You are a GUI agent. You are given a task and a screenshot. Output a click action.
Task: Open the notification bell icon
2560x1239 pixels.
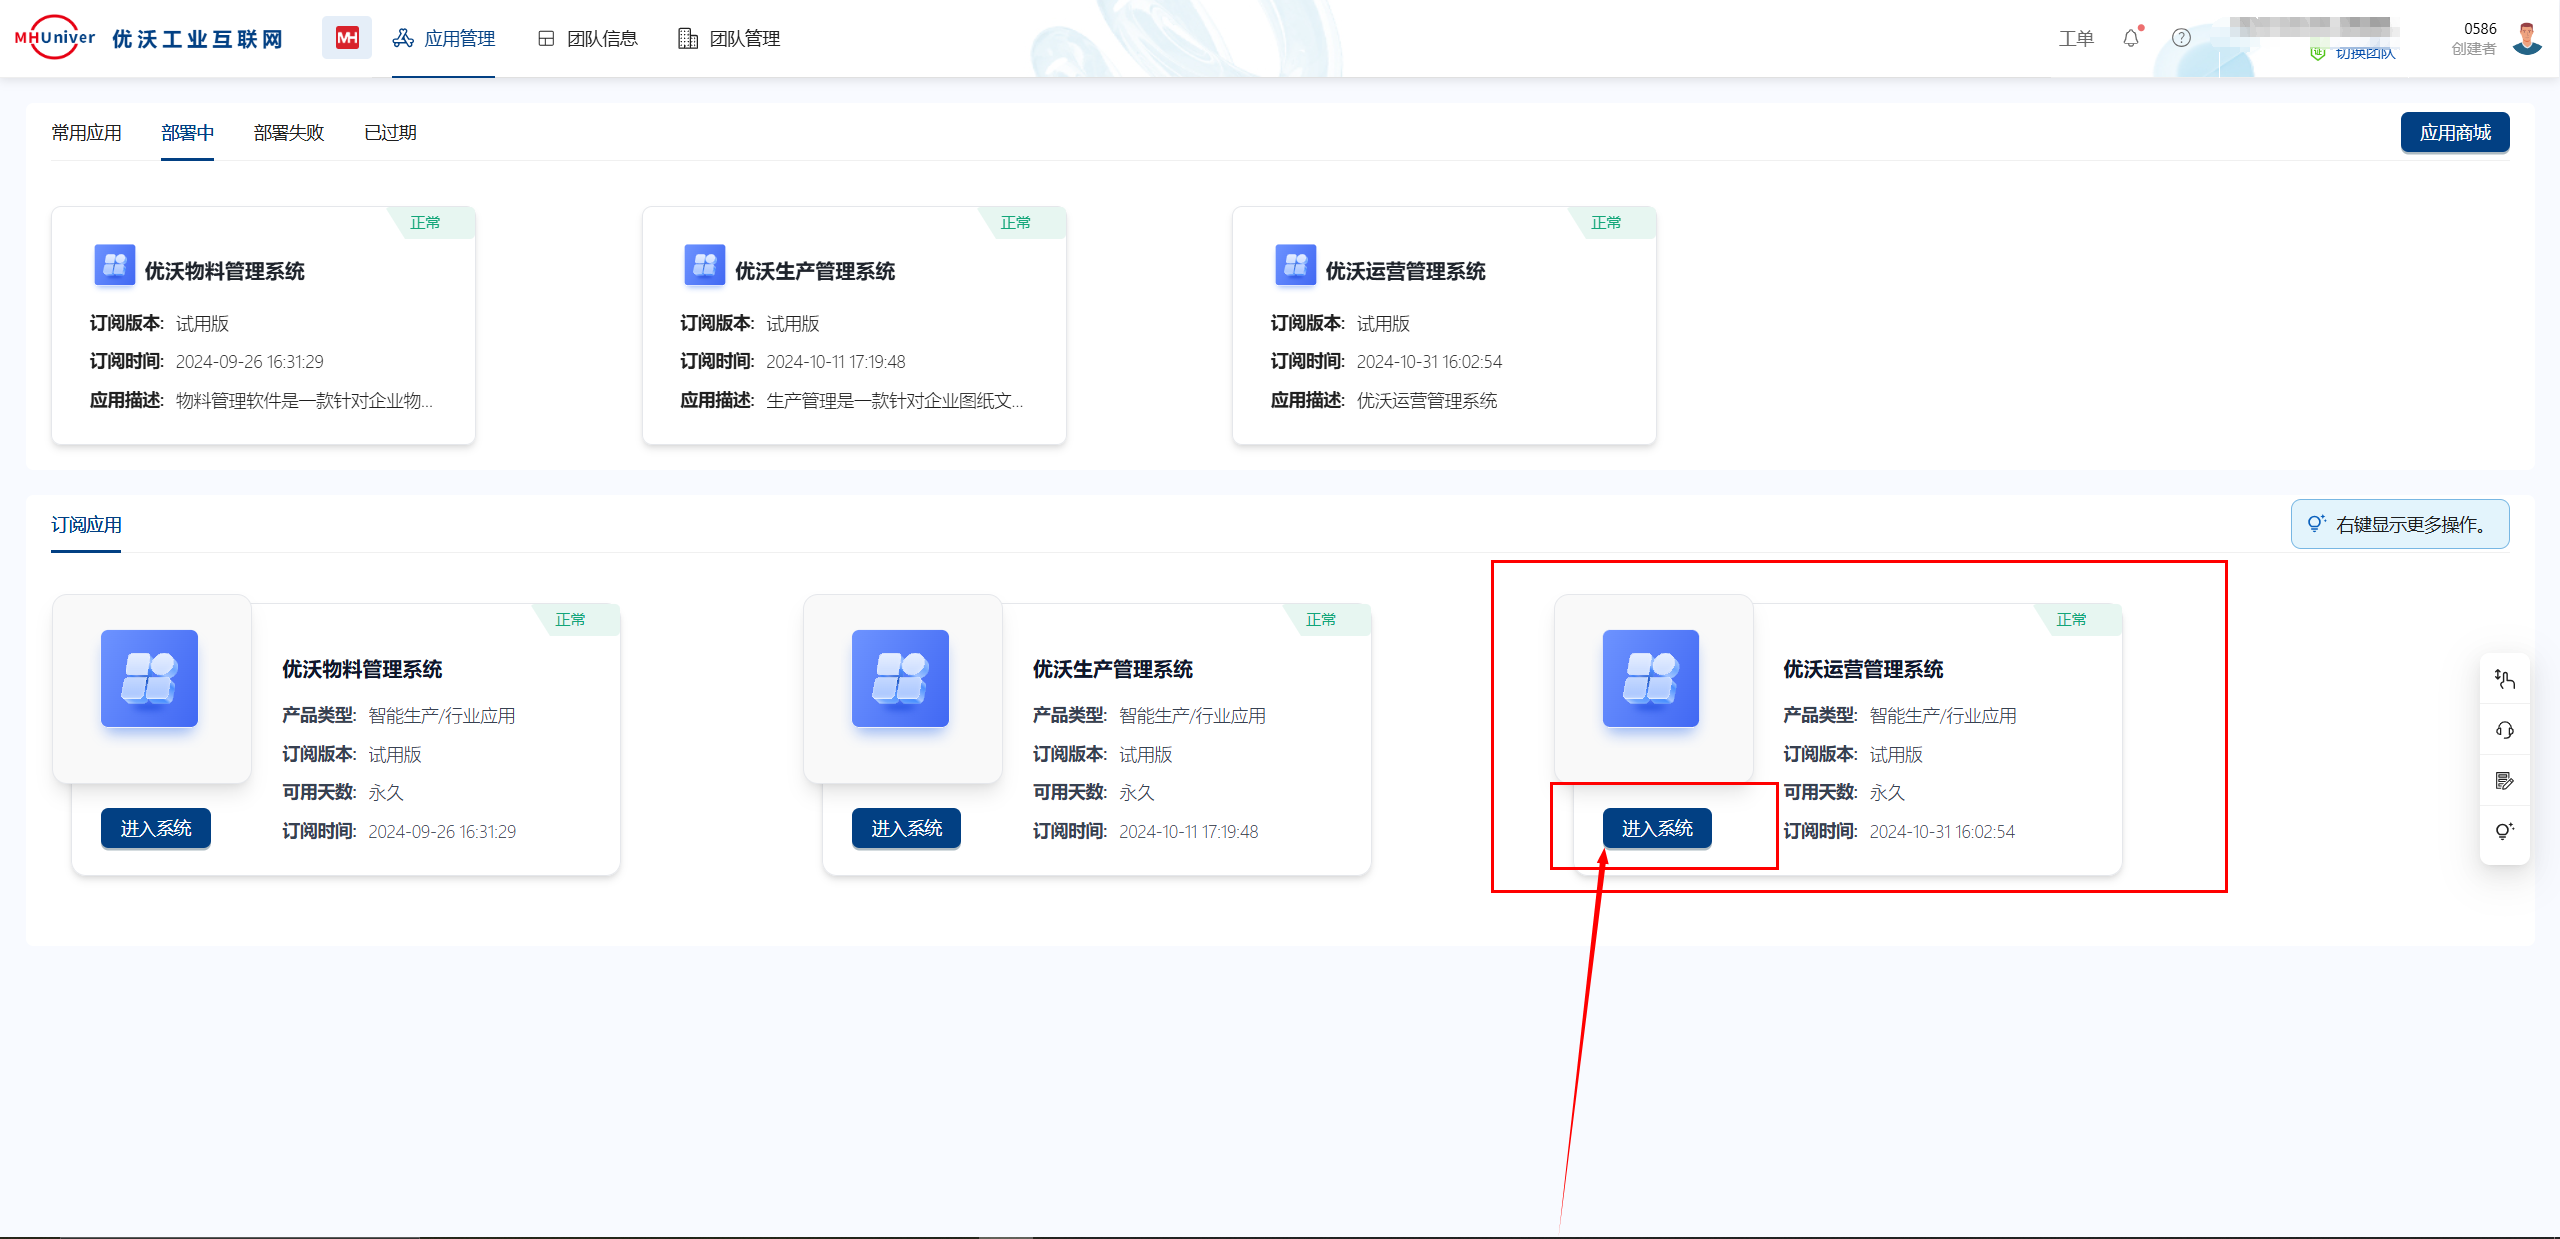(2130, 38)
